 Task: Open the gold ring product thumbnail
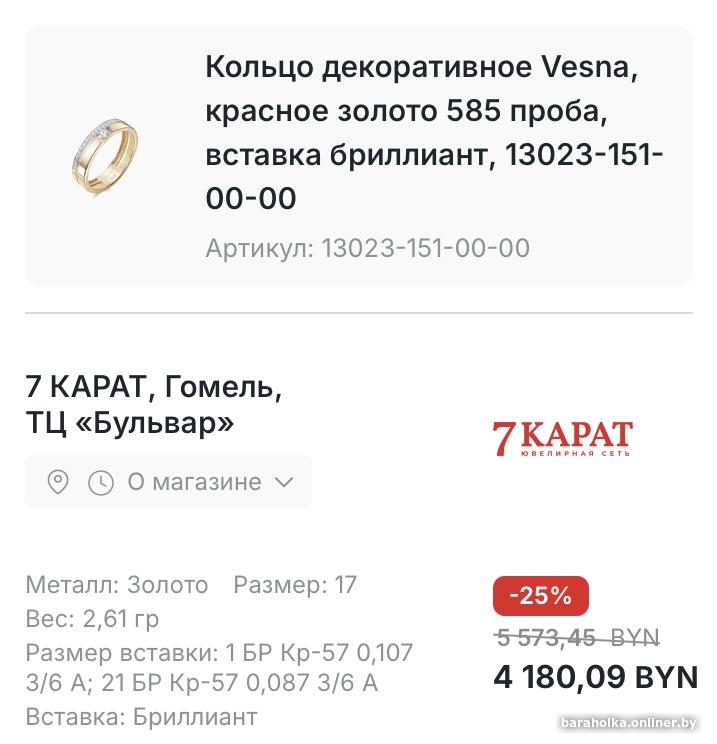point(107,156)
